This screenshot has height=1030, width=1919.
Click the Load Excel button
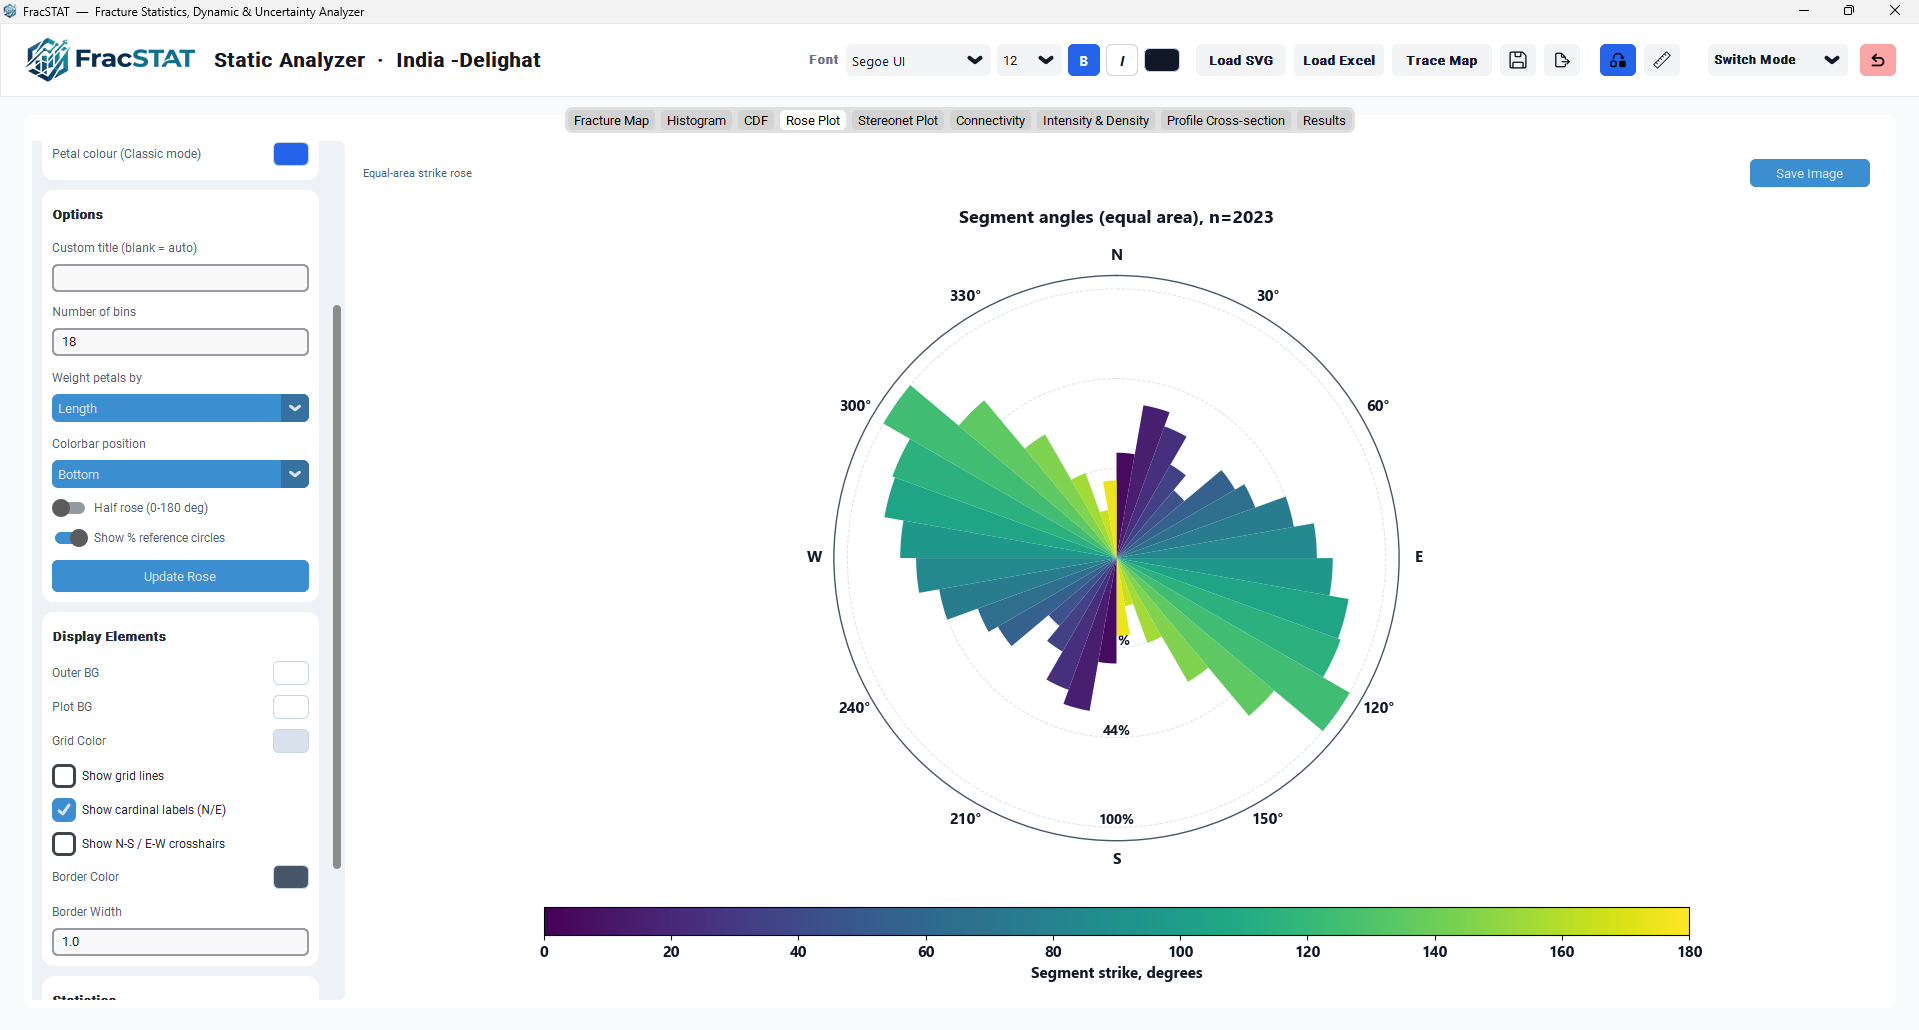coord(1339,60)
